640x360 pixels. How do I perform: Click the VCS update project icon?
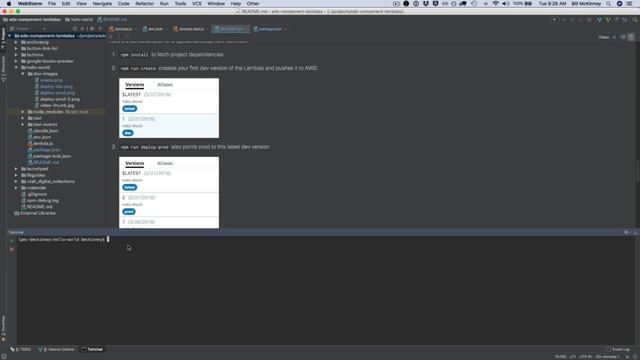599,20
